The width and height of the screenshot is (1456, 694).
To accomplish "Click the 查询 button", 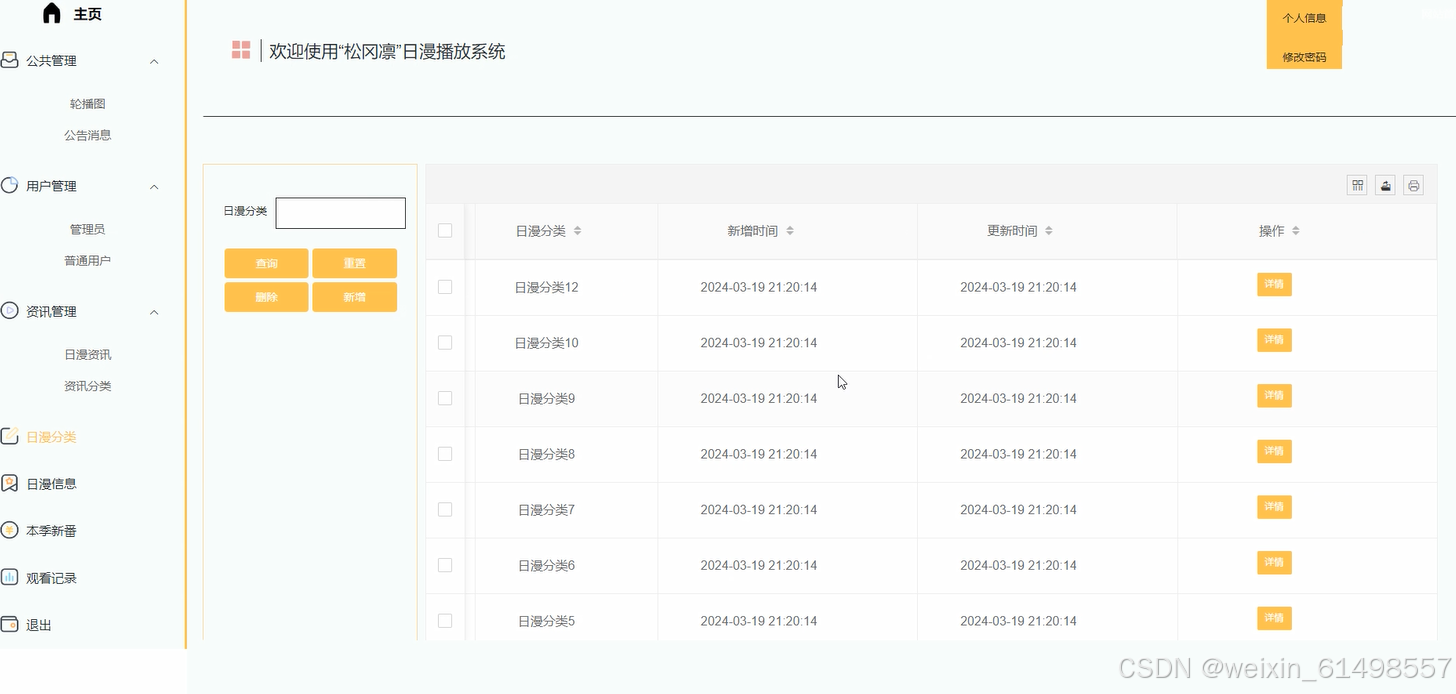I will (x=266, y=263).
